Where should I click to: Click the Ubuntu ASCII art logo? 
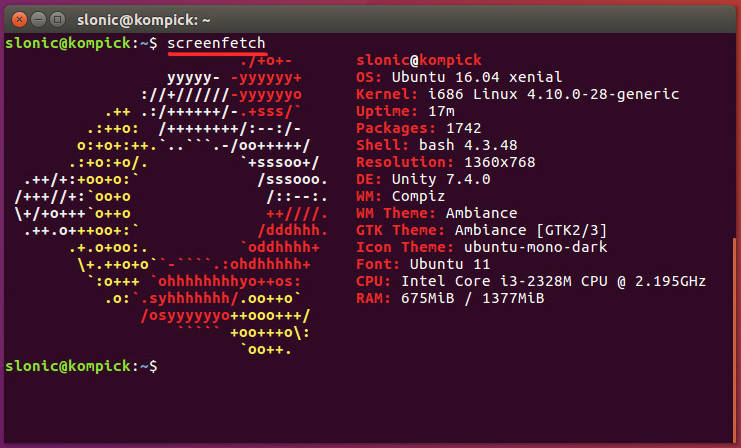[x=172, y=205]
